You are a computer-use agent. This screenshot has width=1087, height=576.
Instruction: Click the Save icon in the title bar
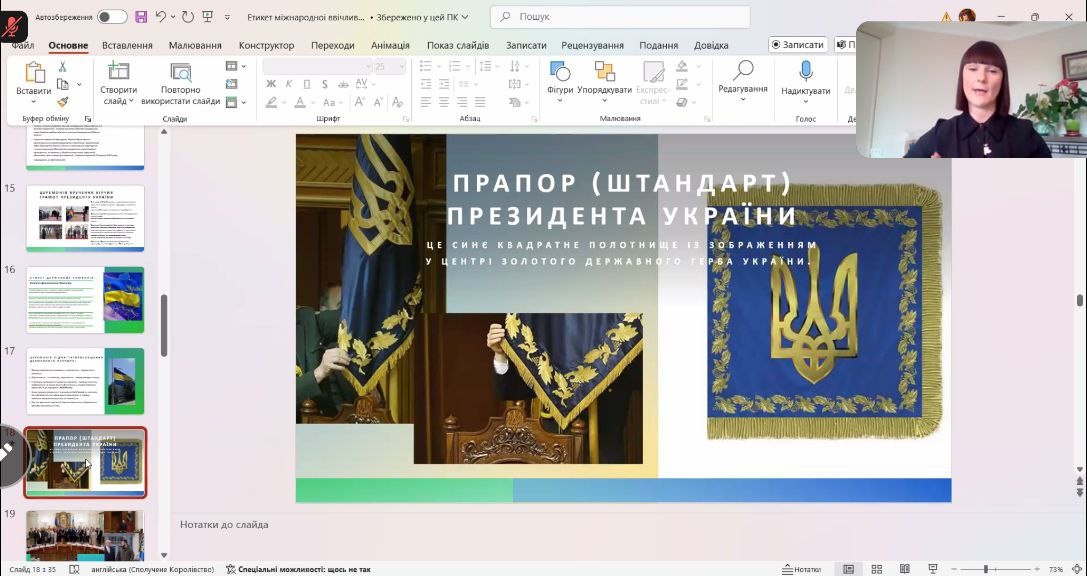coord(141,17)
